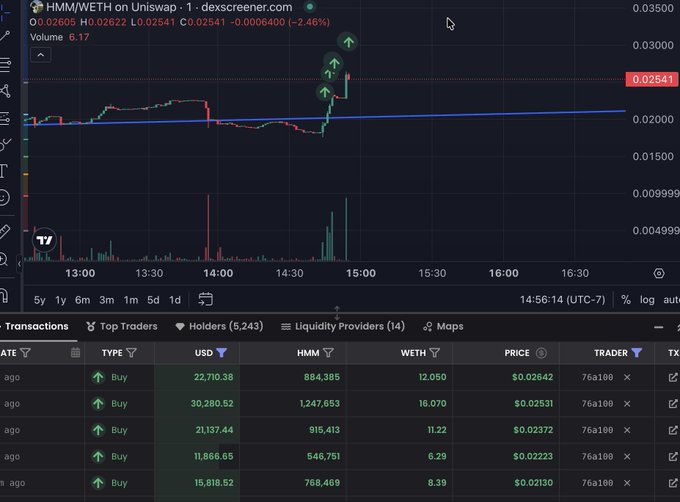Open transaction link for $15,818.52 buy
This screenshot has width=680, height=502.
pyautogui.click(x=673, y=483)
